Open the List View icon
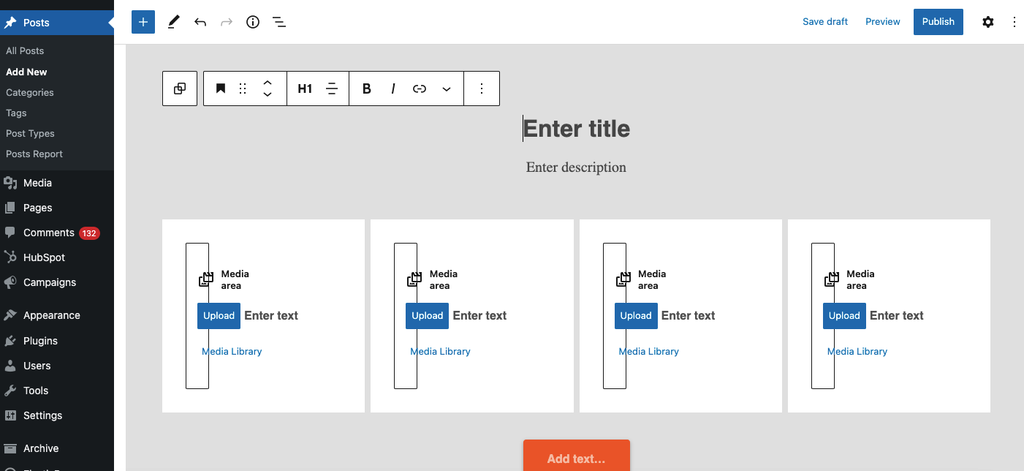 click(280, 22)
